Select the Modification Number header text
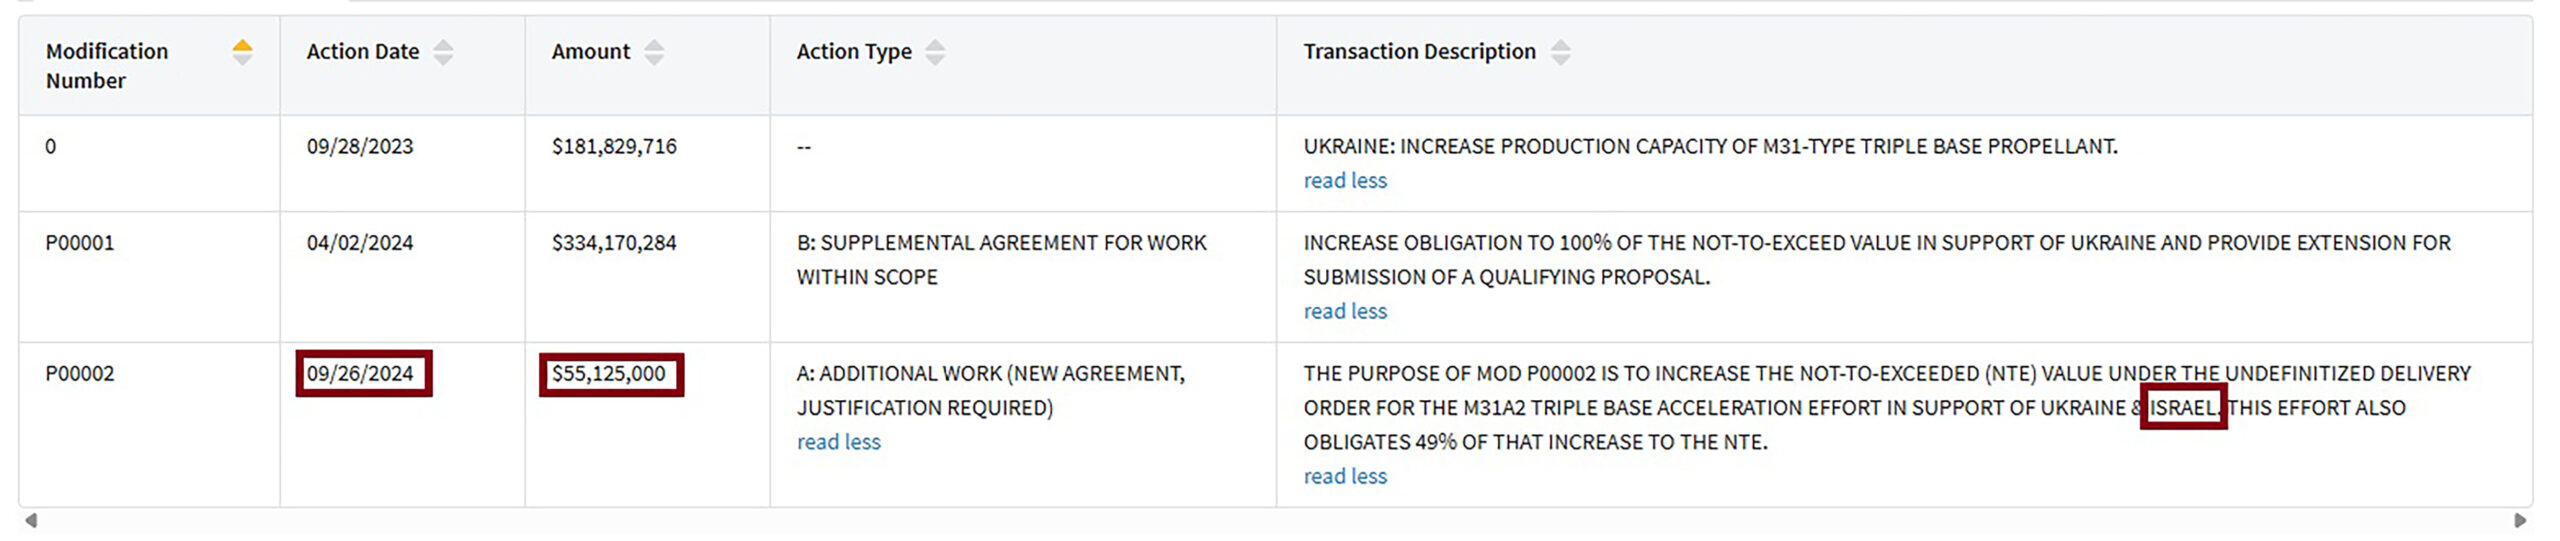The height and width of the screenshot is (541, 2560). click(x=107, y=66)
